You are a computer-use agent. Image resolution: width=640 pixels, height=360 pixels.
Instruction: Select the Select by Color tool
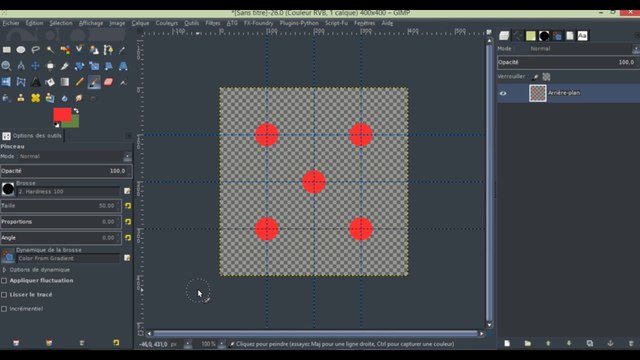coord(65,50)
